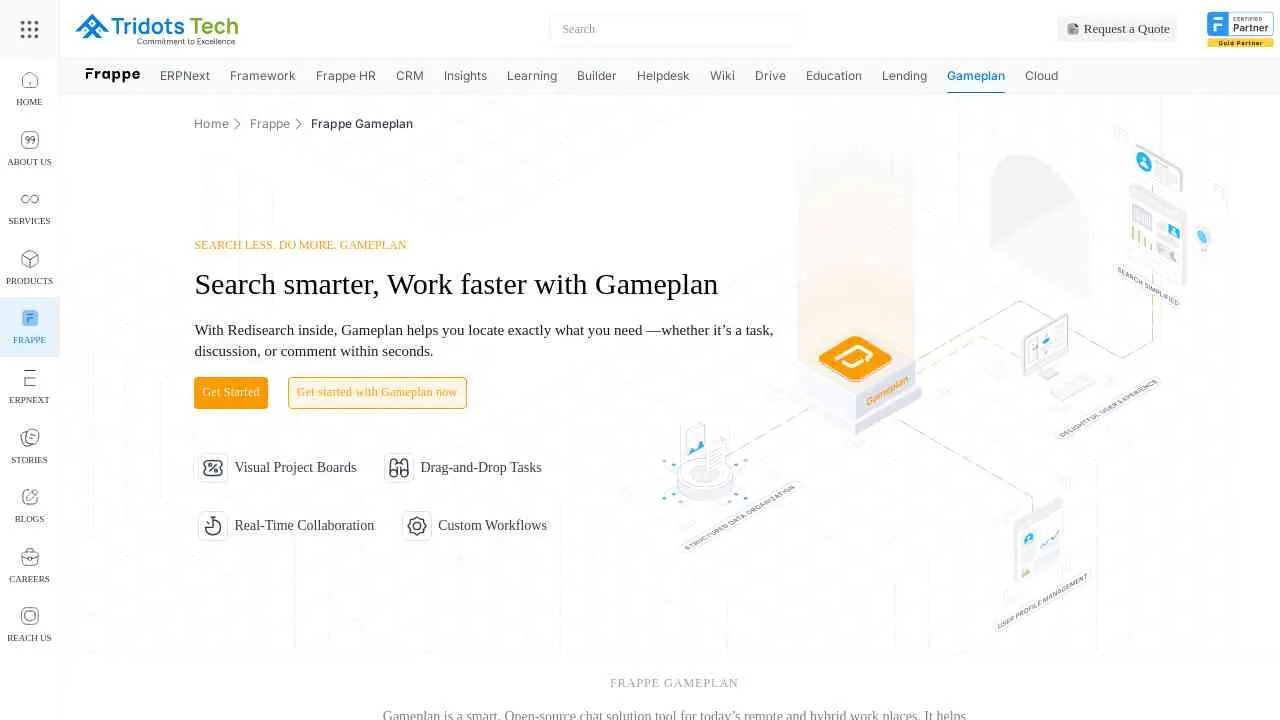
Task: Open the Blogs sidebar icon
Action: coord(29,497)
